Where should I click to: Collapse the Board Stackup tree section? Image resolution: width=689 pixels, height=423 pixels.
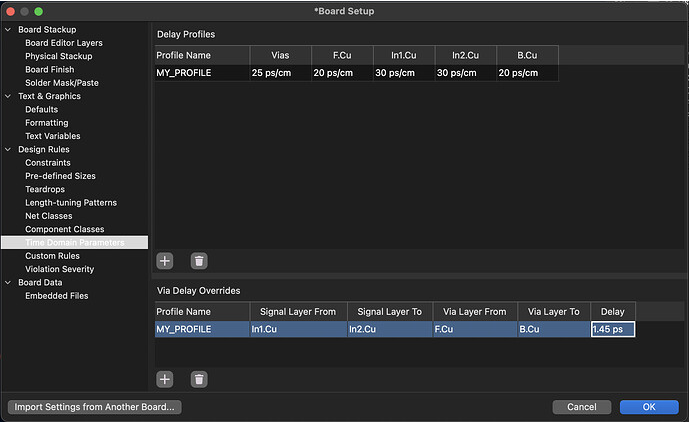click(x=9, y=30)
